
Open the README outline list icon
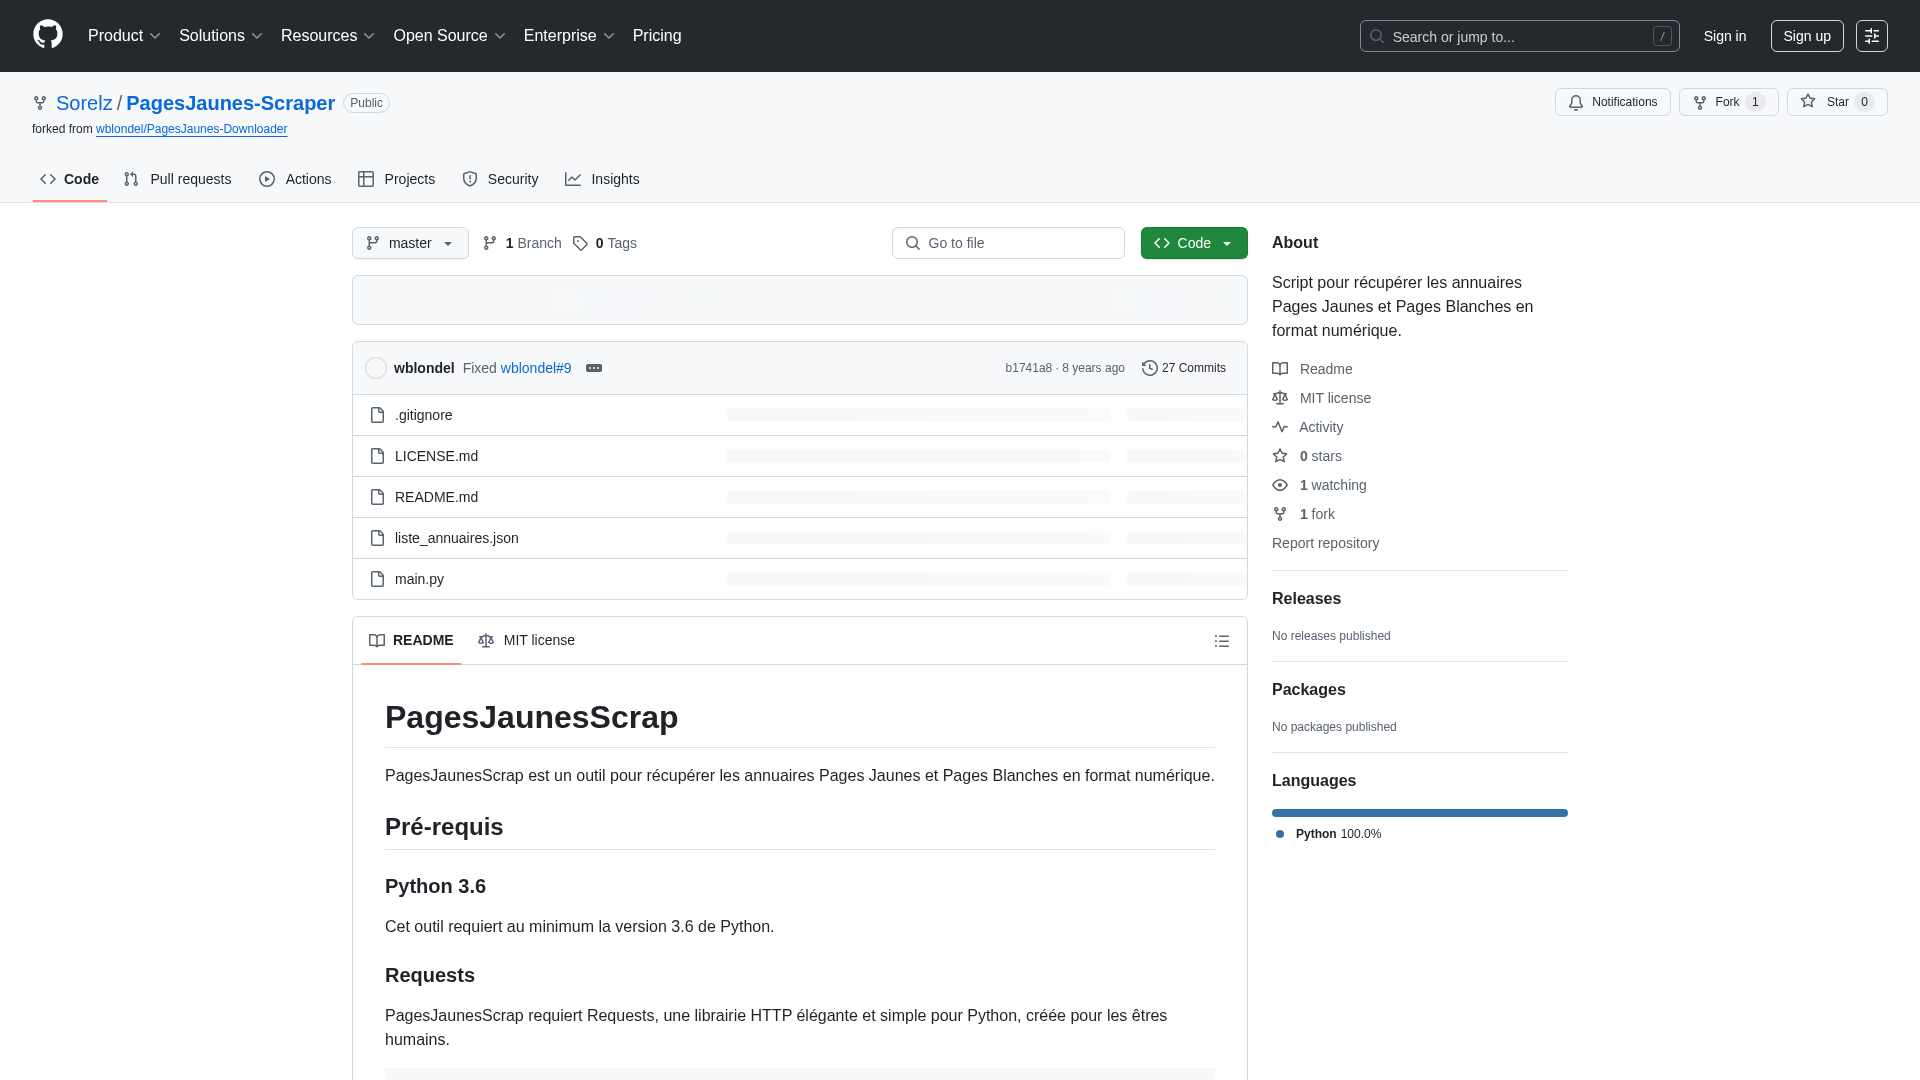pyautogui.click(x=1222, y=641)
